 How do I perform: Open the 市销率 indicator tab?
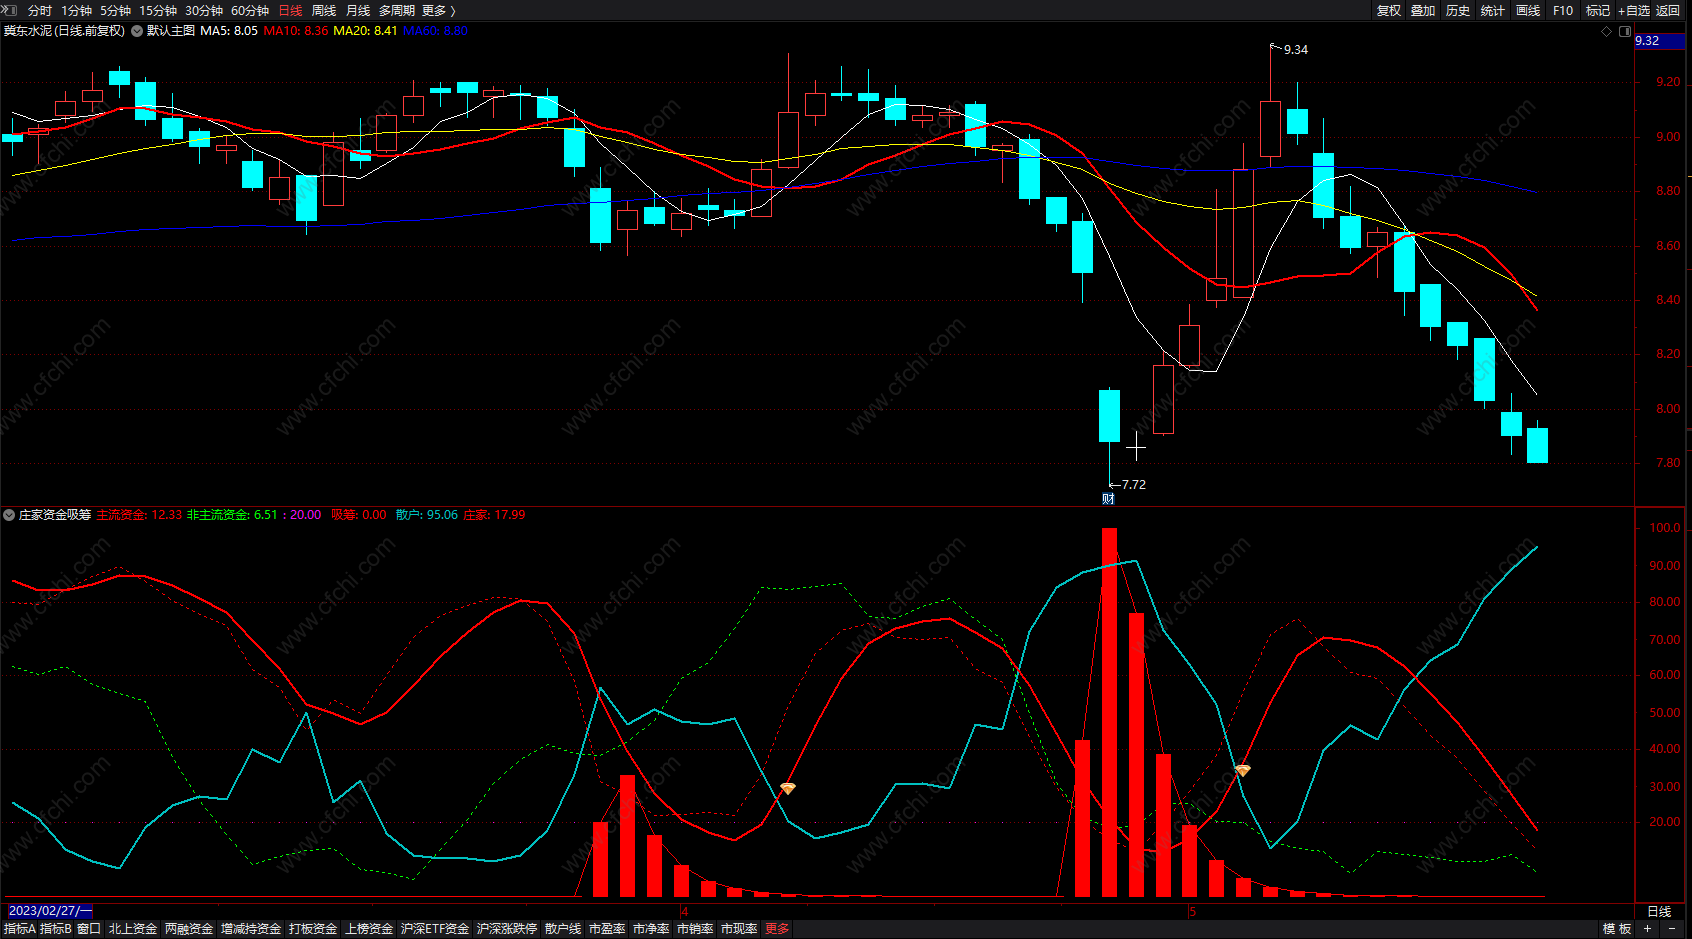coord(695,929)
